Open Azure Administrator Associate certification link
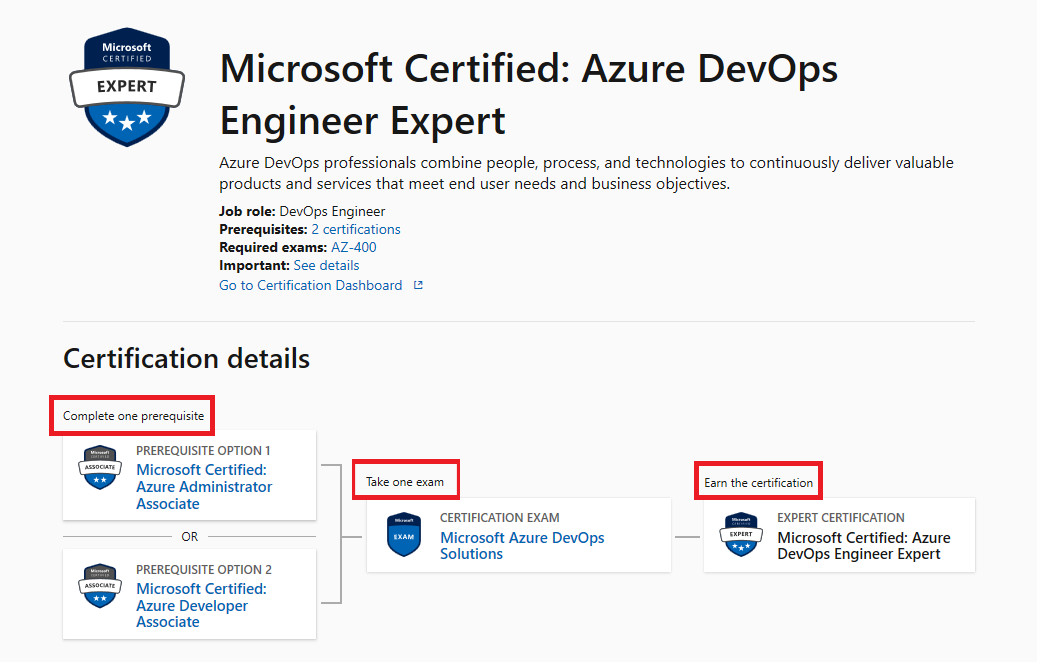Image resolution: width=1037 pixels, height=662 pixels. pyautogui.click(x=204, y=487)
